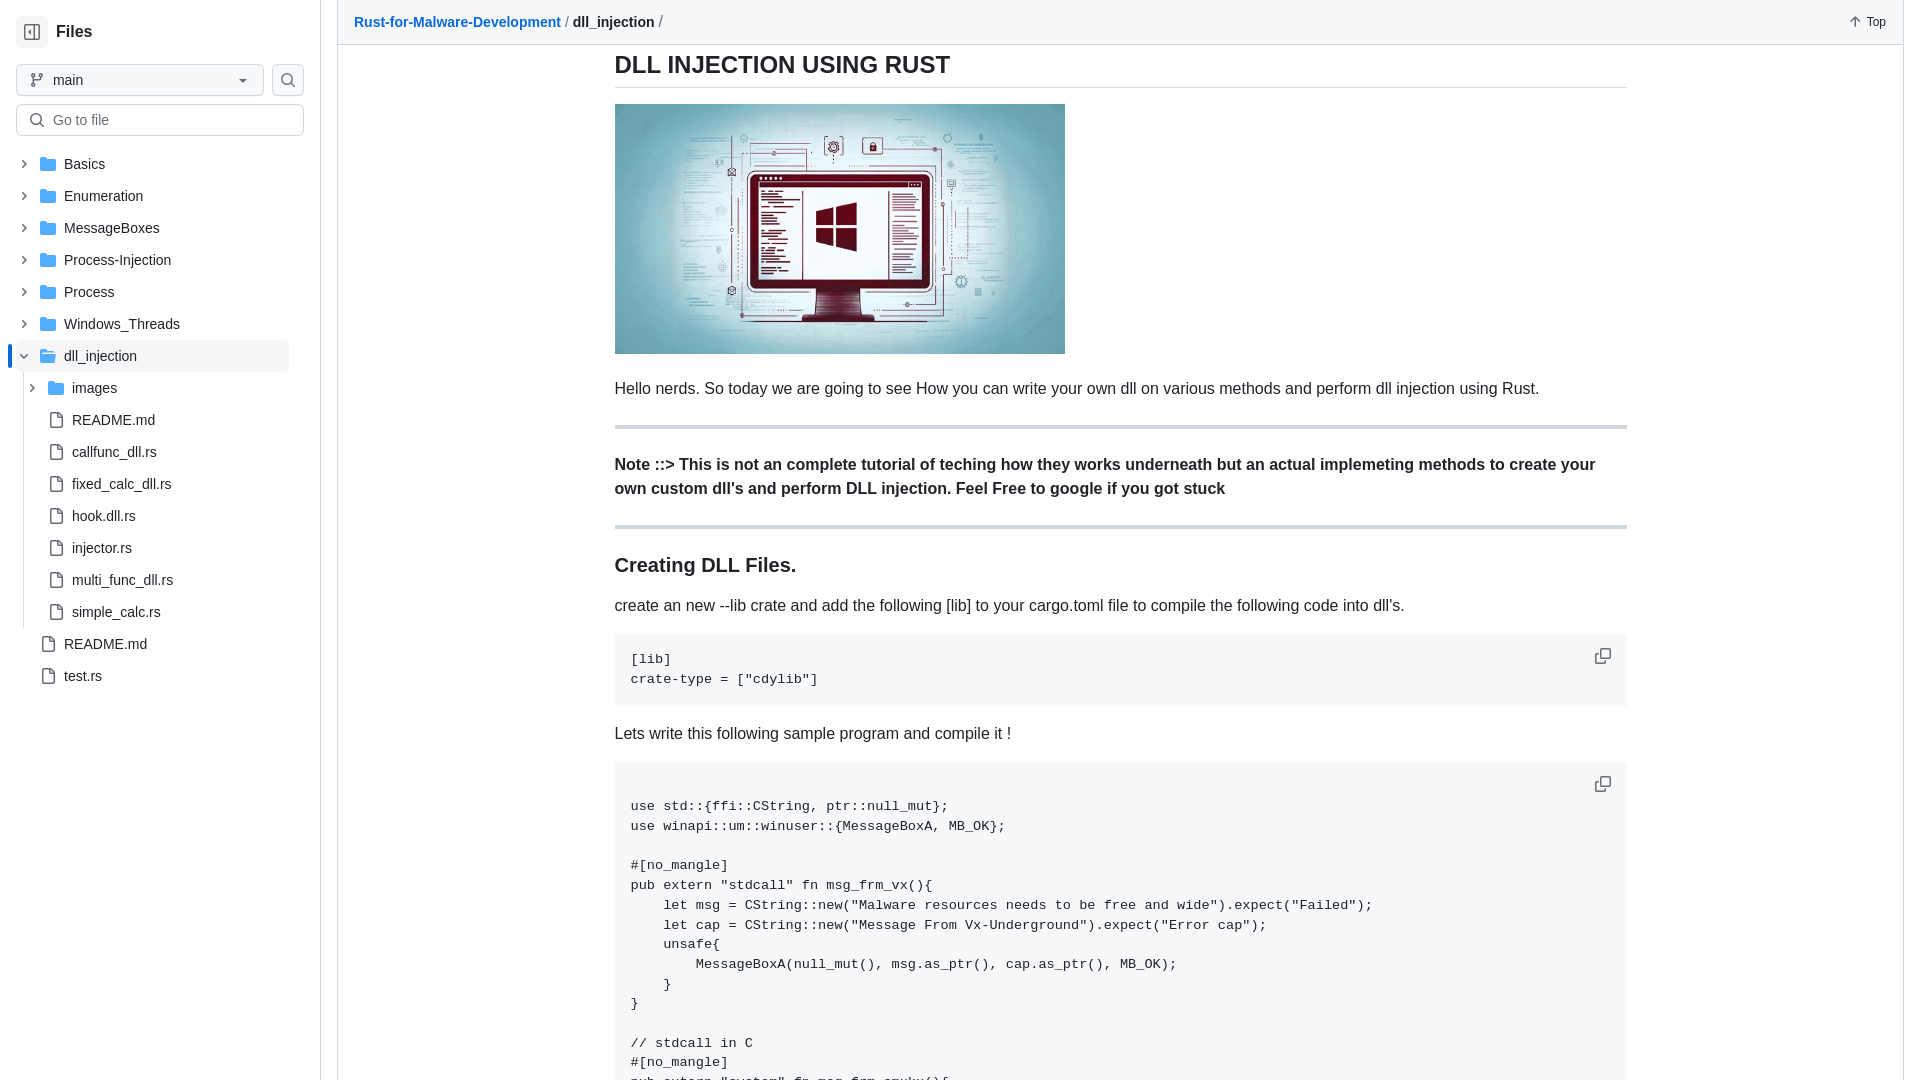Expand the Process-Injection folder chevron

[24, 260]
